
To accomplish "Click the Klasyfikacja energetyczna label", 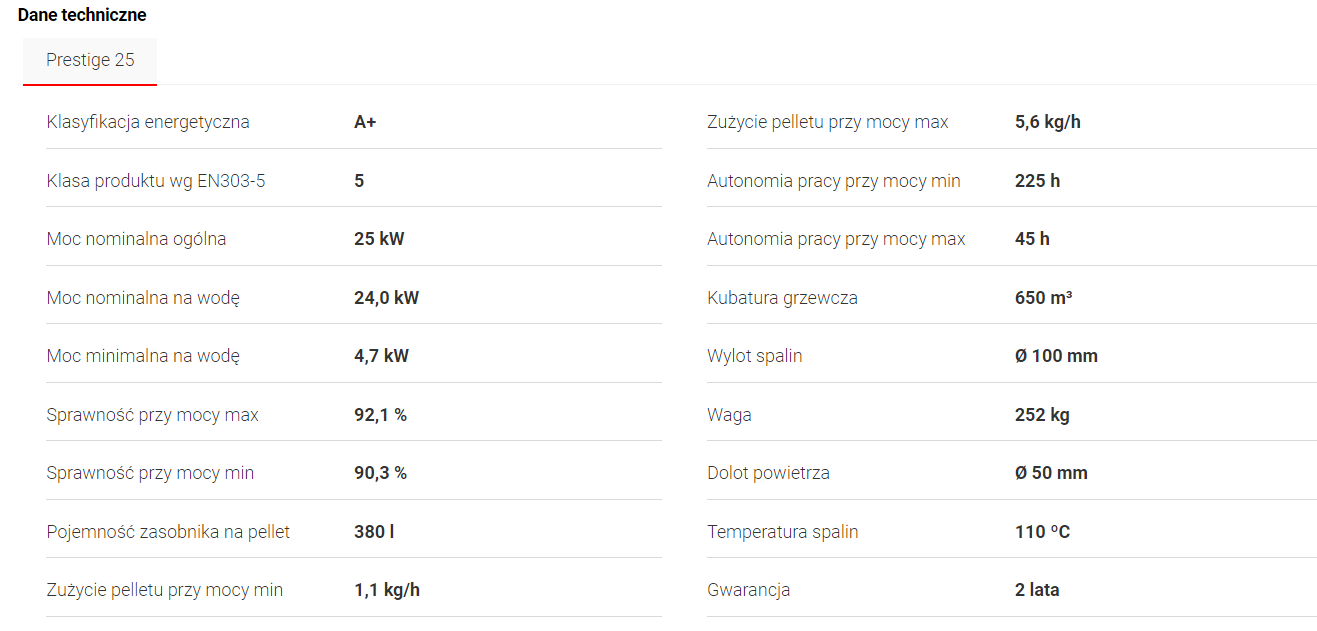I will (x=148, y=122).
